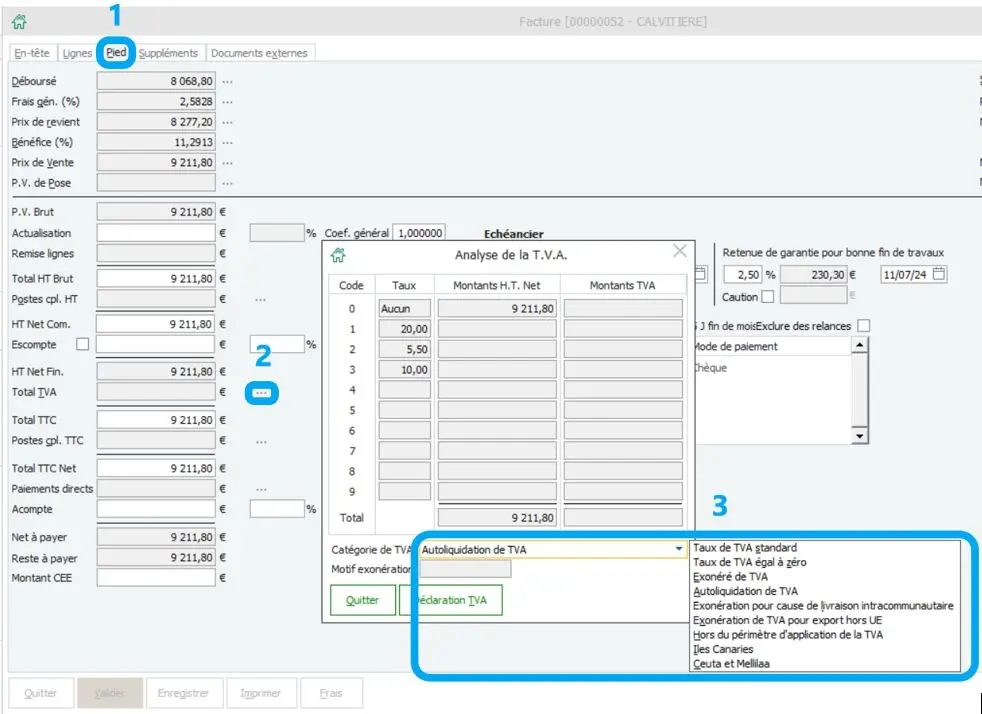The image size is (982, 714).
Task: Click the home icon in the Analyse de la T.V.A. dialog
Action: pyautogui.click(x=338, y=255)
